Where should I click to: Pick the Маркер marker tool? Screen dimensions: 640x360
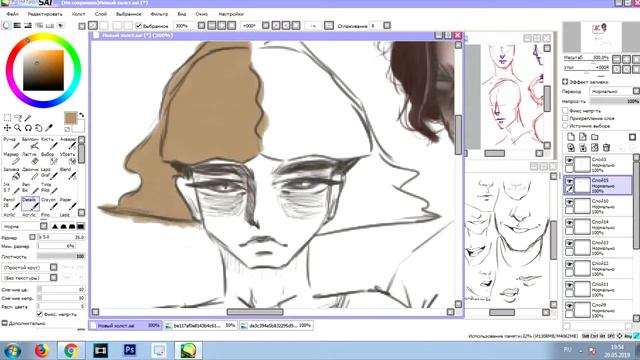pyautogui.click(x=11, y=158)
